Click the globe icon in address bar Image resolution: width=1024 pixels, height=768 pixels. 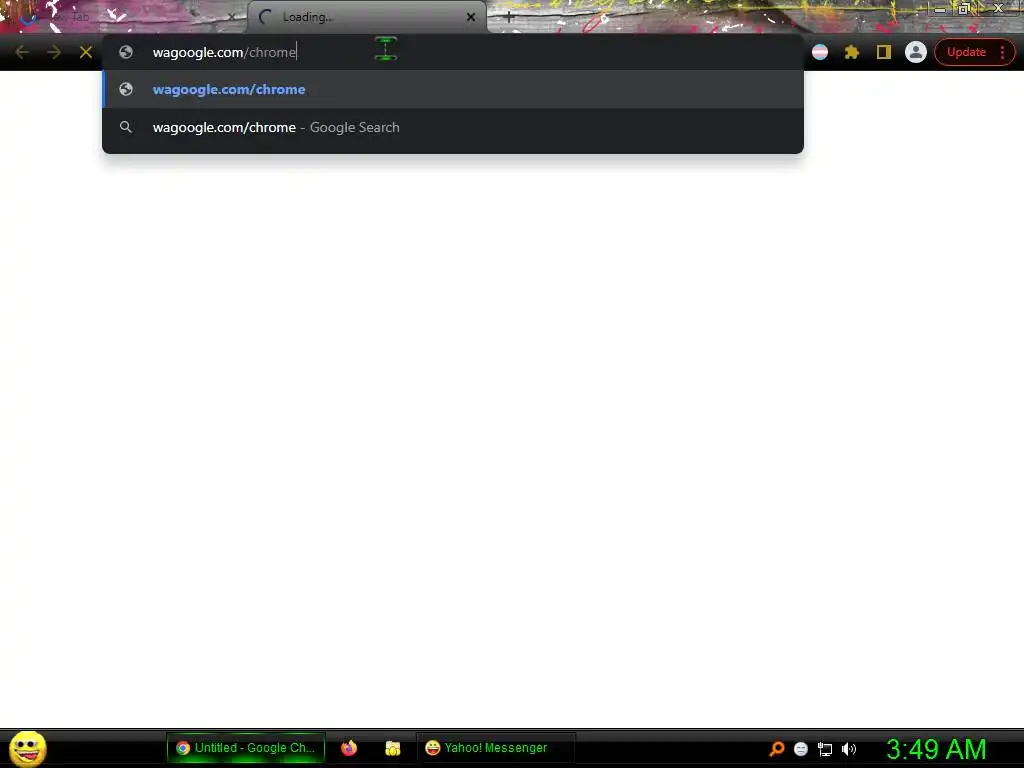[126, 52]
